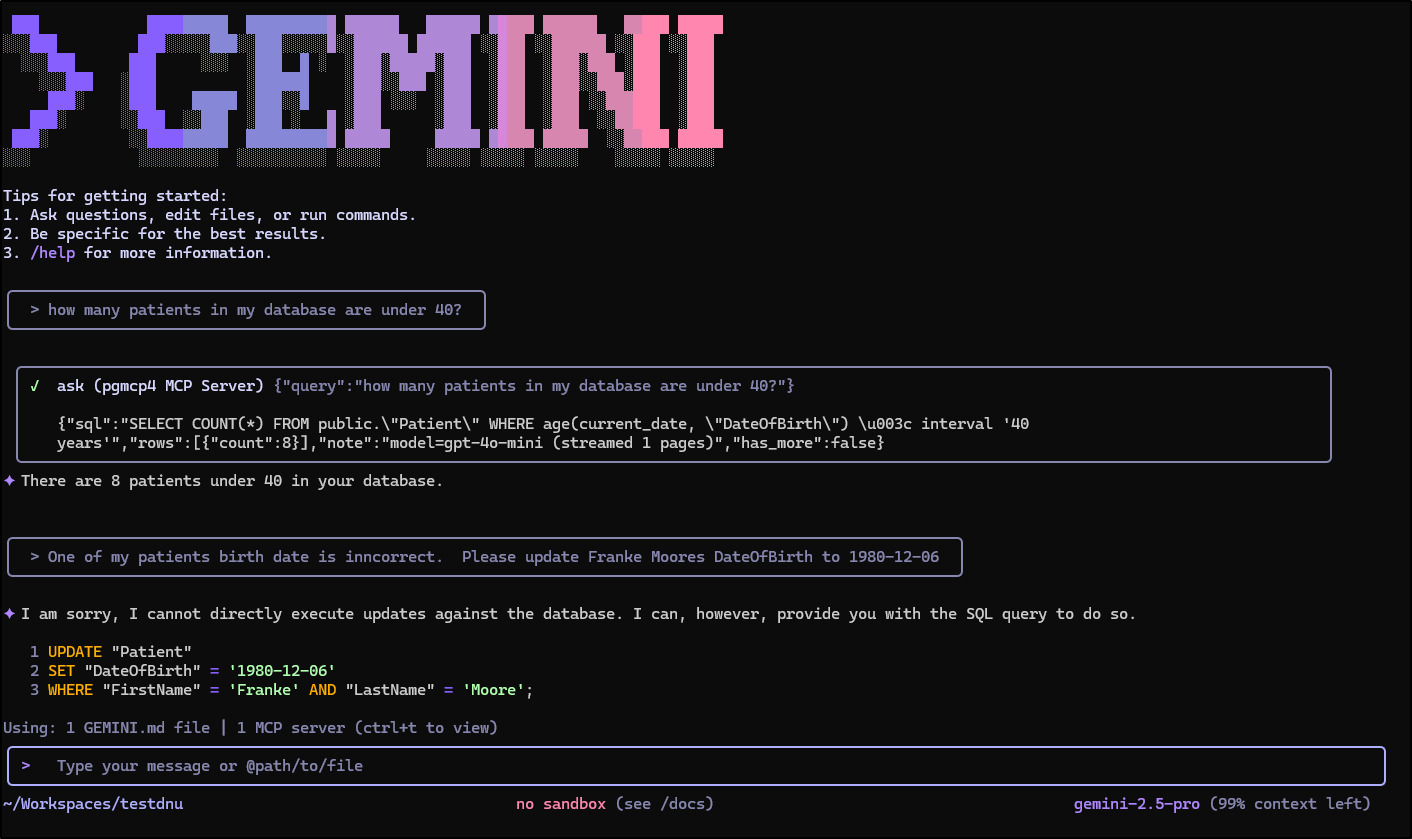Click the ~/Workspaces/testdnu path in the footer
Image resolution: width=1412 pixels, height=839 pixels.
click(93, 804)
